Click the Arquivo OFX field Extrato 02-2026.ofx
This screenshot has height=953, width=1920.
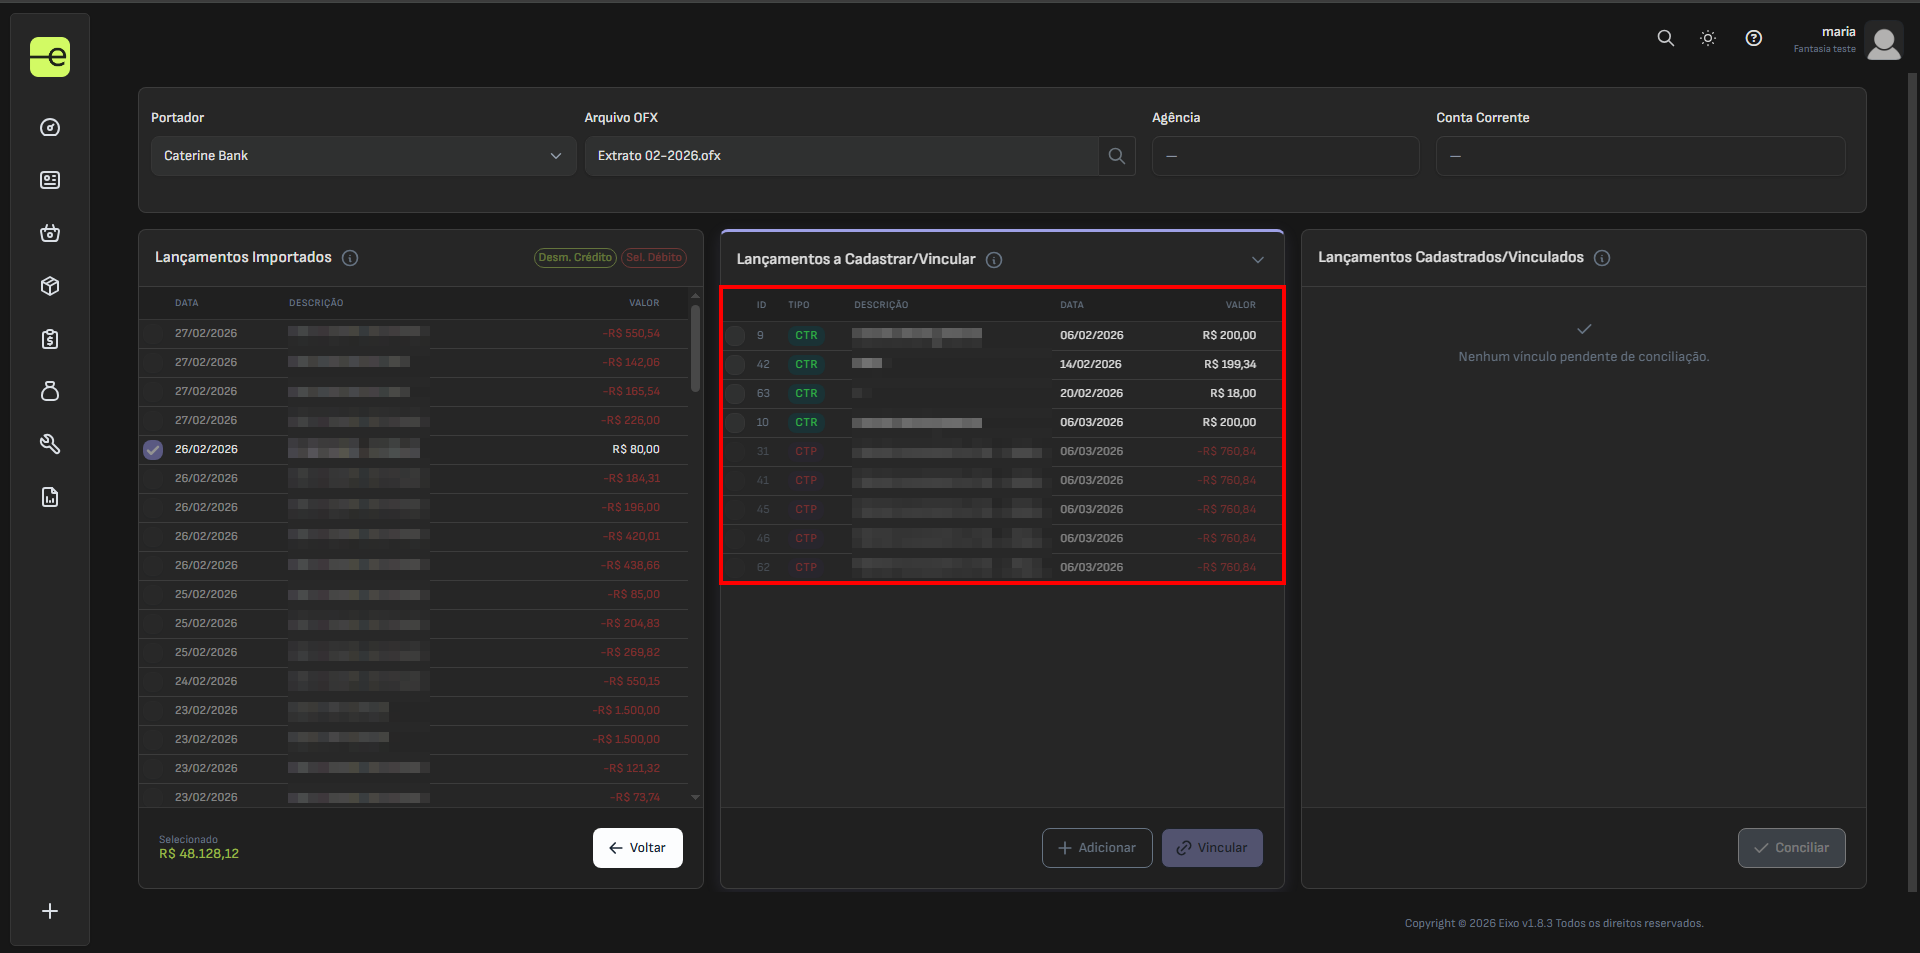[842, 156]
